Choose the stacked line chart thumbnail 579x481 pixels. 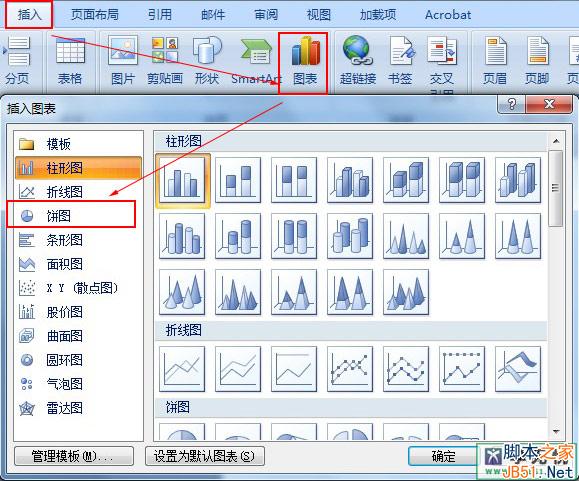coord(238,369)
